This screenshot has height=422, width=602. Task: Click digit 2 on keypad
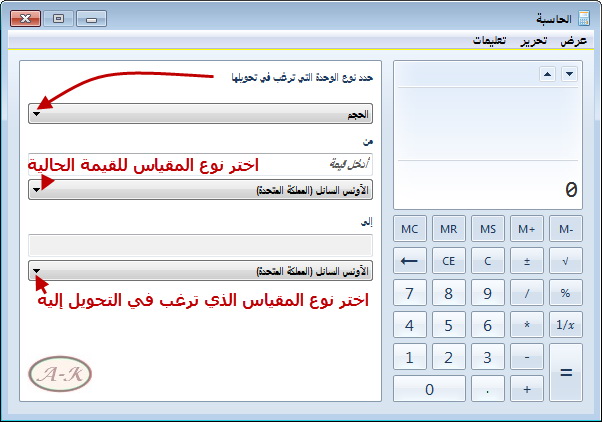[449, 357]
